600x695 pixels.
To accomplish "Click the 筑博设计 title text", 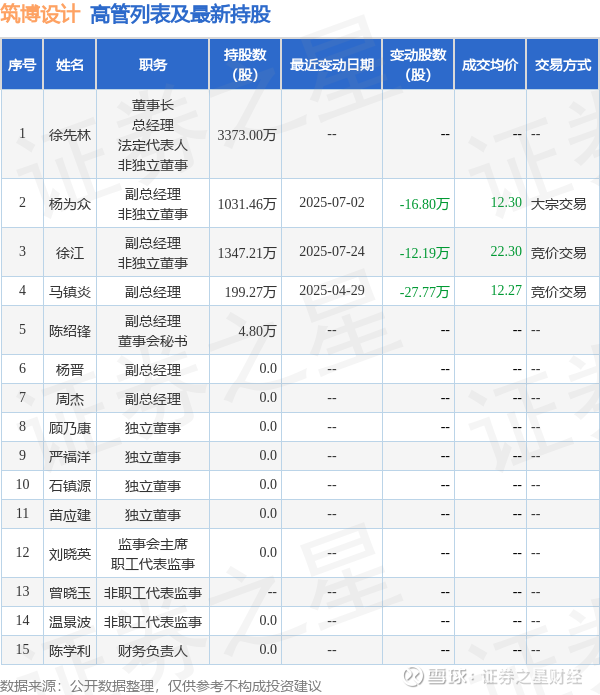I will click(x=39, y=14).
